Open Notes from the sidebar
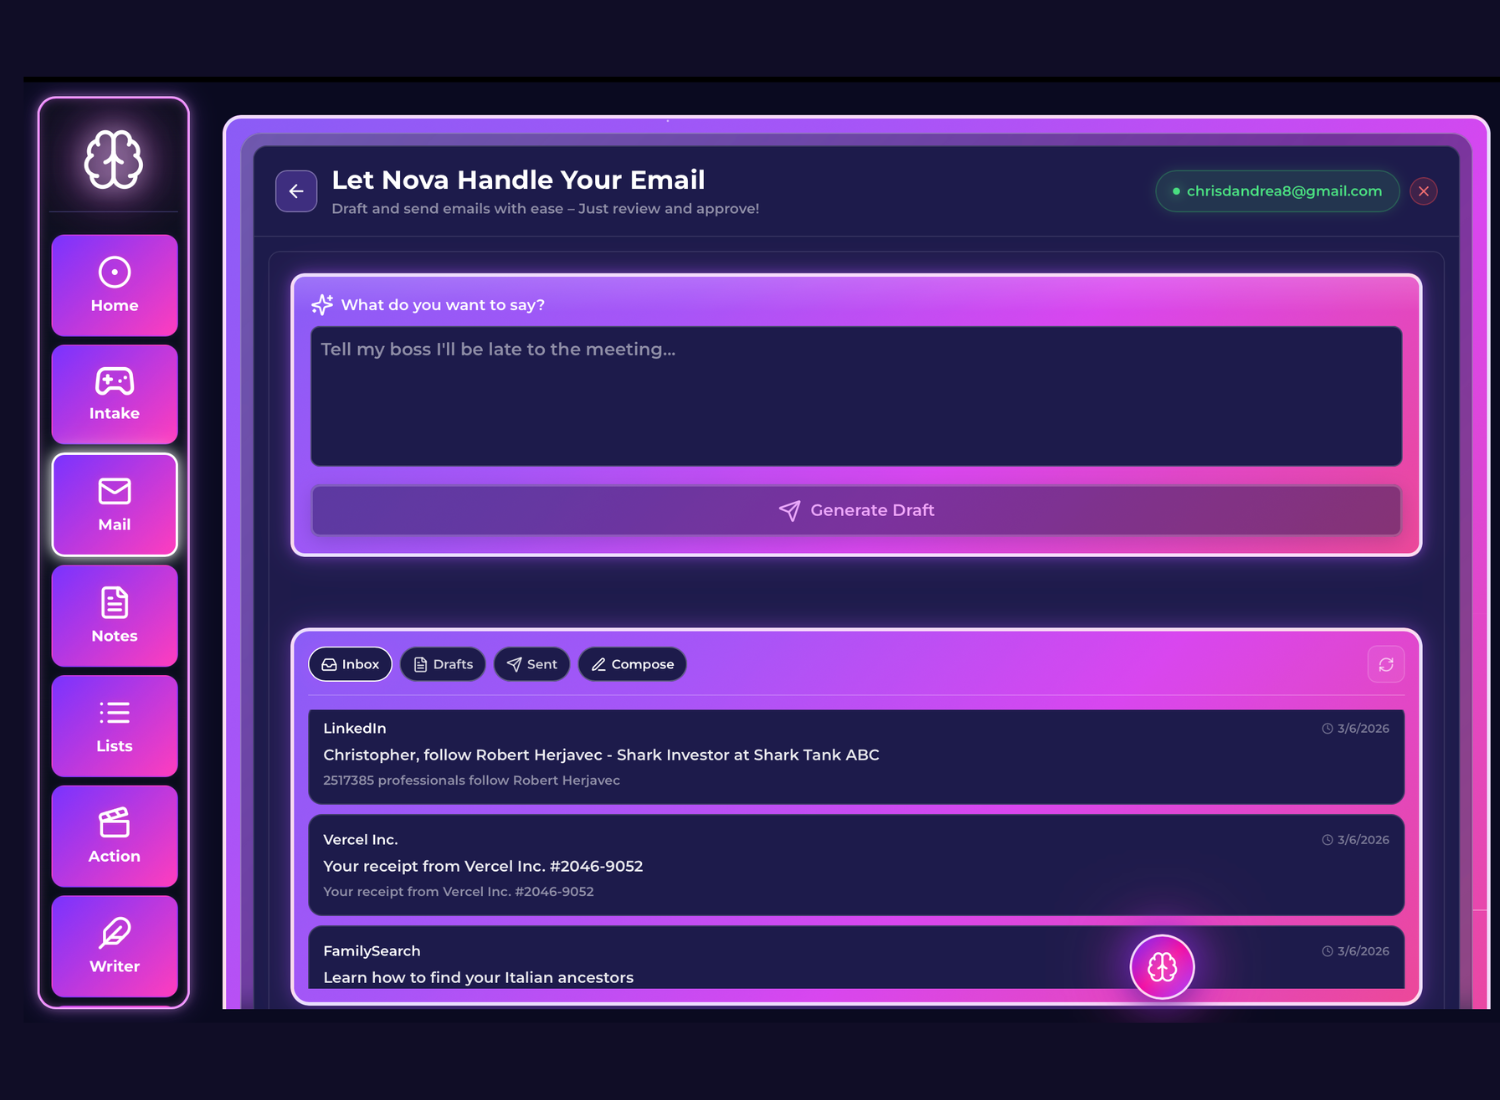1500x1100 pixels. 114,616
